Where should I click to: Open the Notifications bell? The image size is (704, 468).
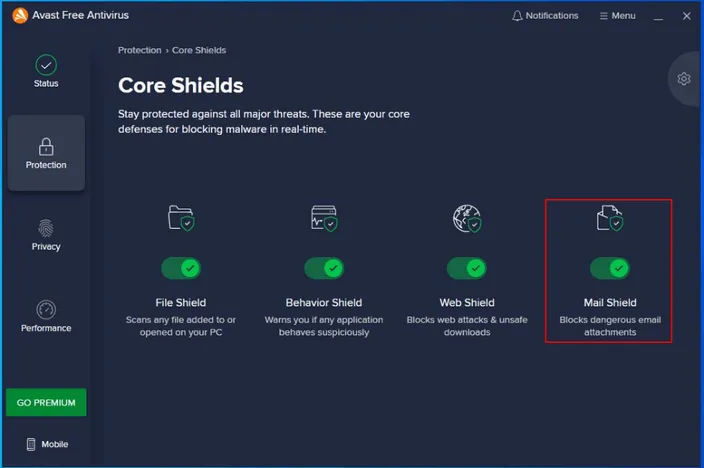pyautogui.click(x=545, y=16)
